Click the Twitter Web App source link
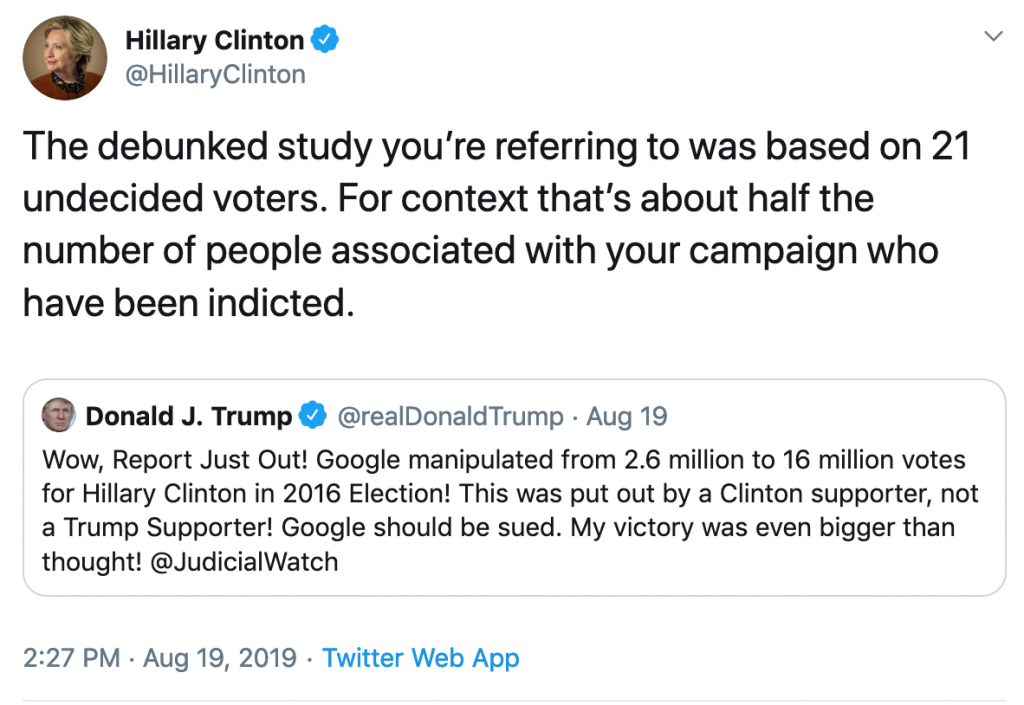The height and width of the screenshot is (705, 1024). 421,658
